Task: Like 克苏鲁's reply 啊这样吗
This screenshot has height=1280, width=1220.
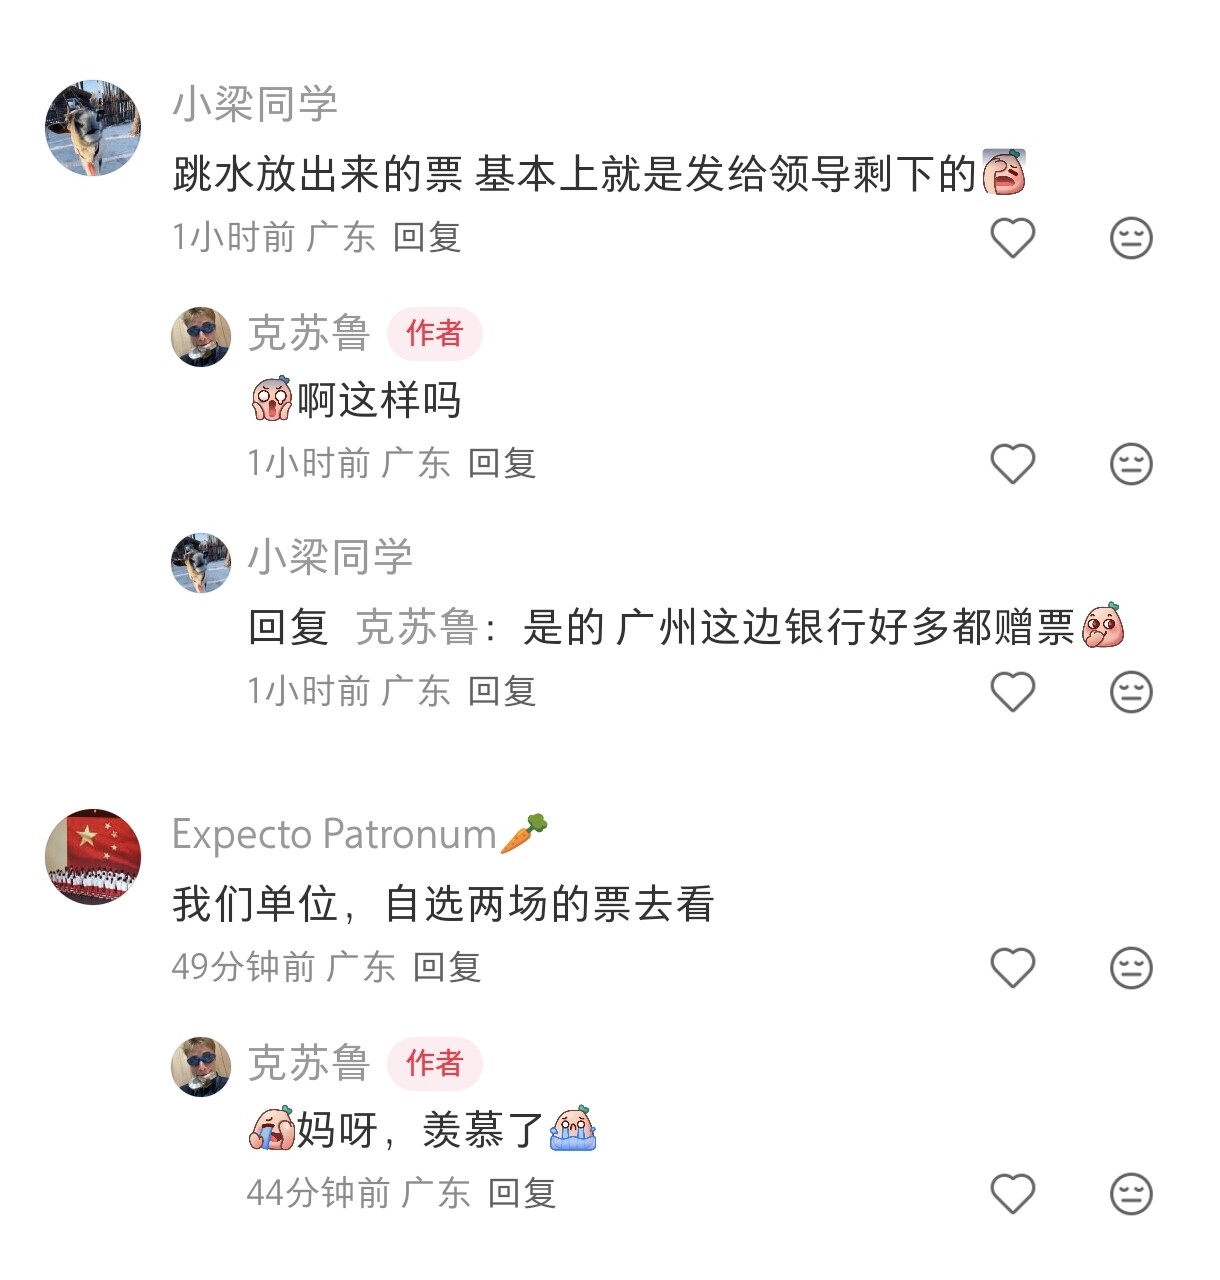Action: pos(1012,464)
